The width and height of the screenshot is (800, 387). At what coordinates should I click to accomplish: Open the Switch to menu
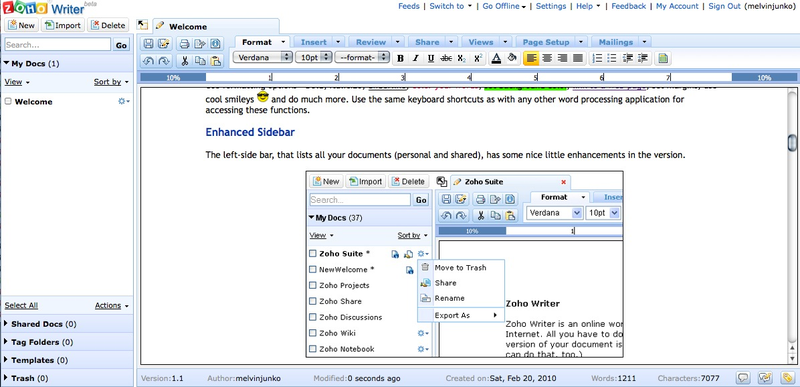tap(451, 6)
